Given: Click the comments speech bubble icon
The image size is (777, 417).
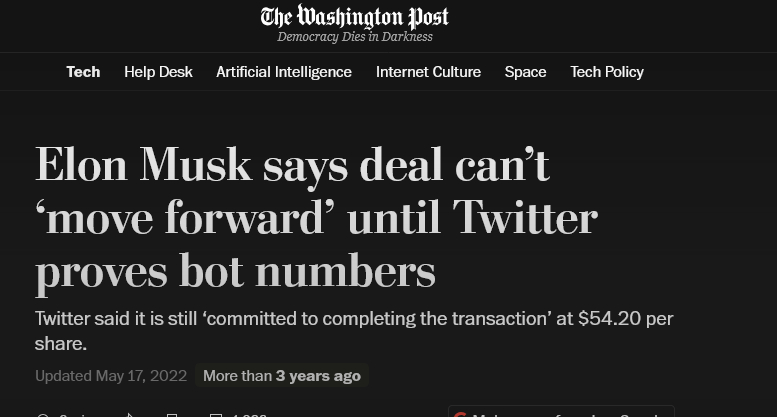Looking at the screenshot, I should (216, 414).
